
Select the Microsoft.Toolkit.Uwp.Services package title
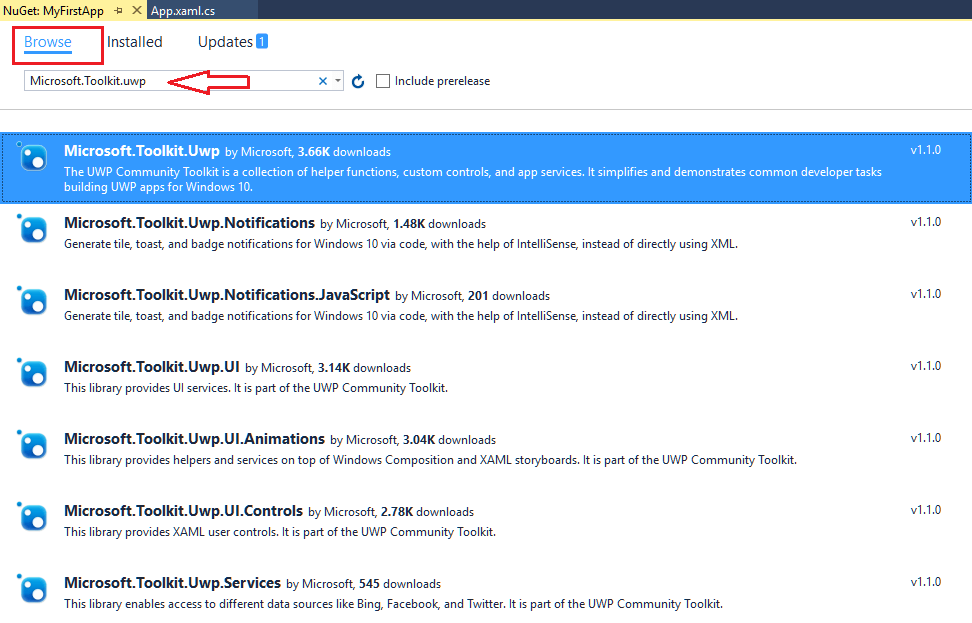coord(172,583)
